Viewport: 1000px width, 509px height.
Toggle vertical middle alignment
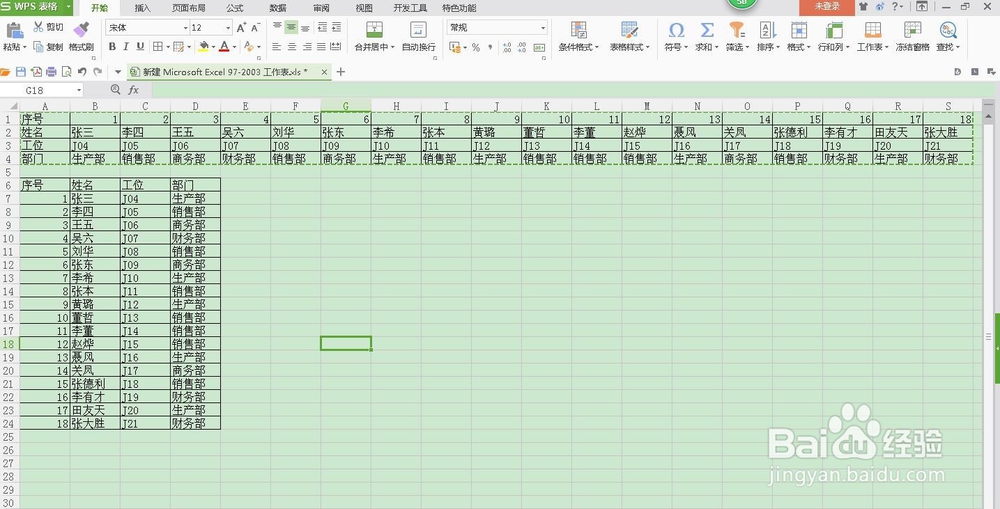pos(291,27)
